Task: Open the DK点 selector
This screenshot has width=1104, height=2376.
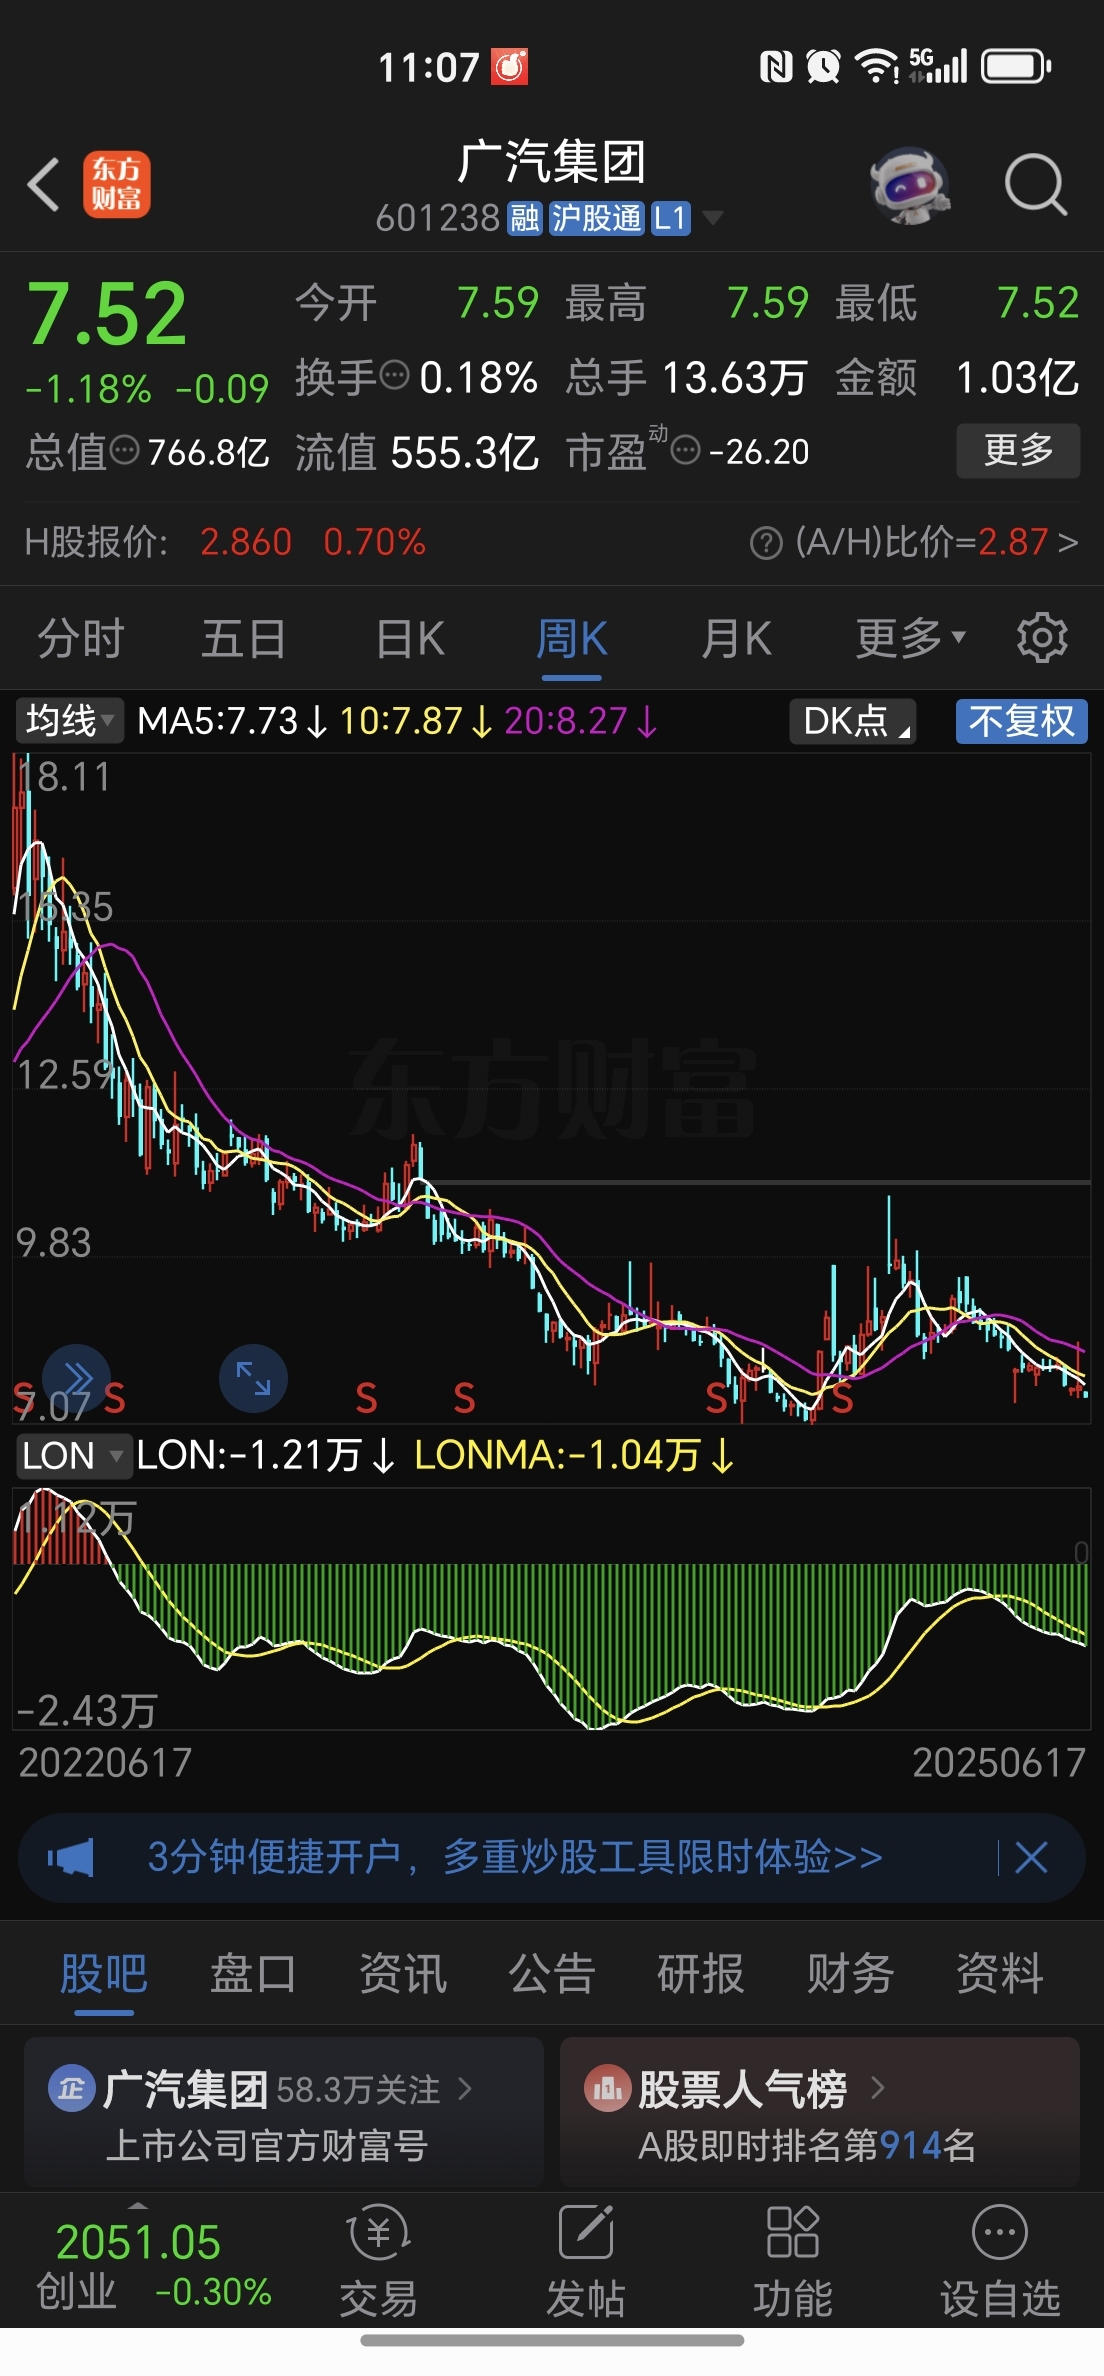Action: pos(853,721)
